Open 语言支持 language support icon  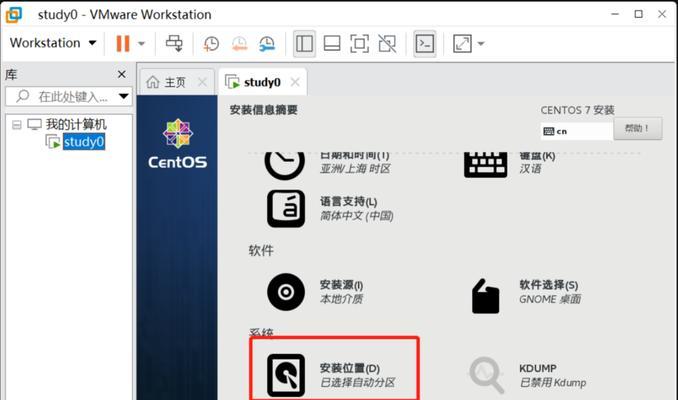(286, 208)
